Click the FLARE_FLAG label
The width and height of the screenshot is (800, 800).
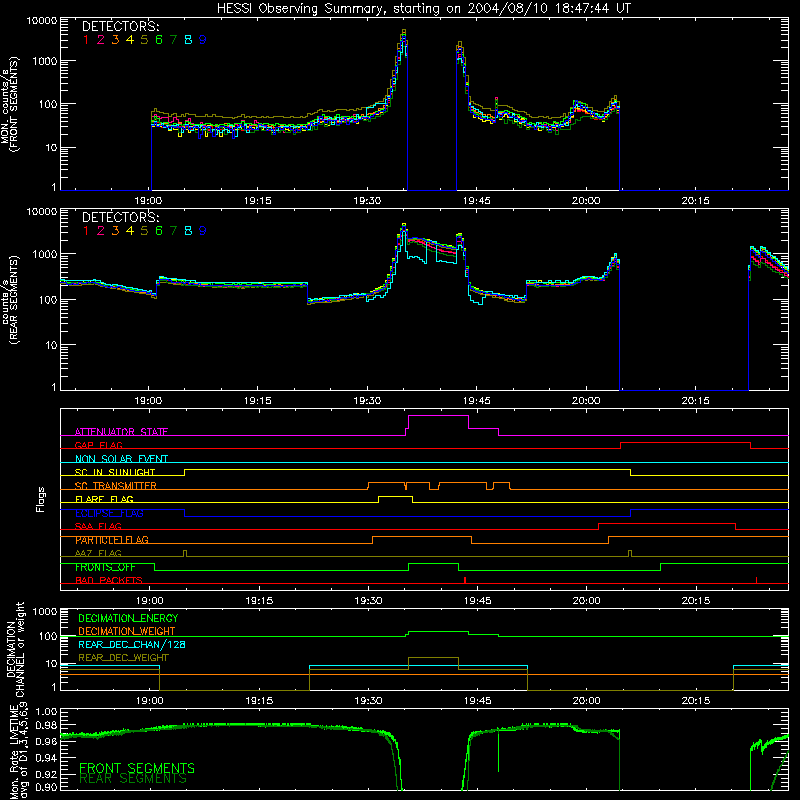click(104, 499)
